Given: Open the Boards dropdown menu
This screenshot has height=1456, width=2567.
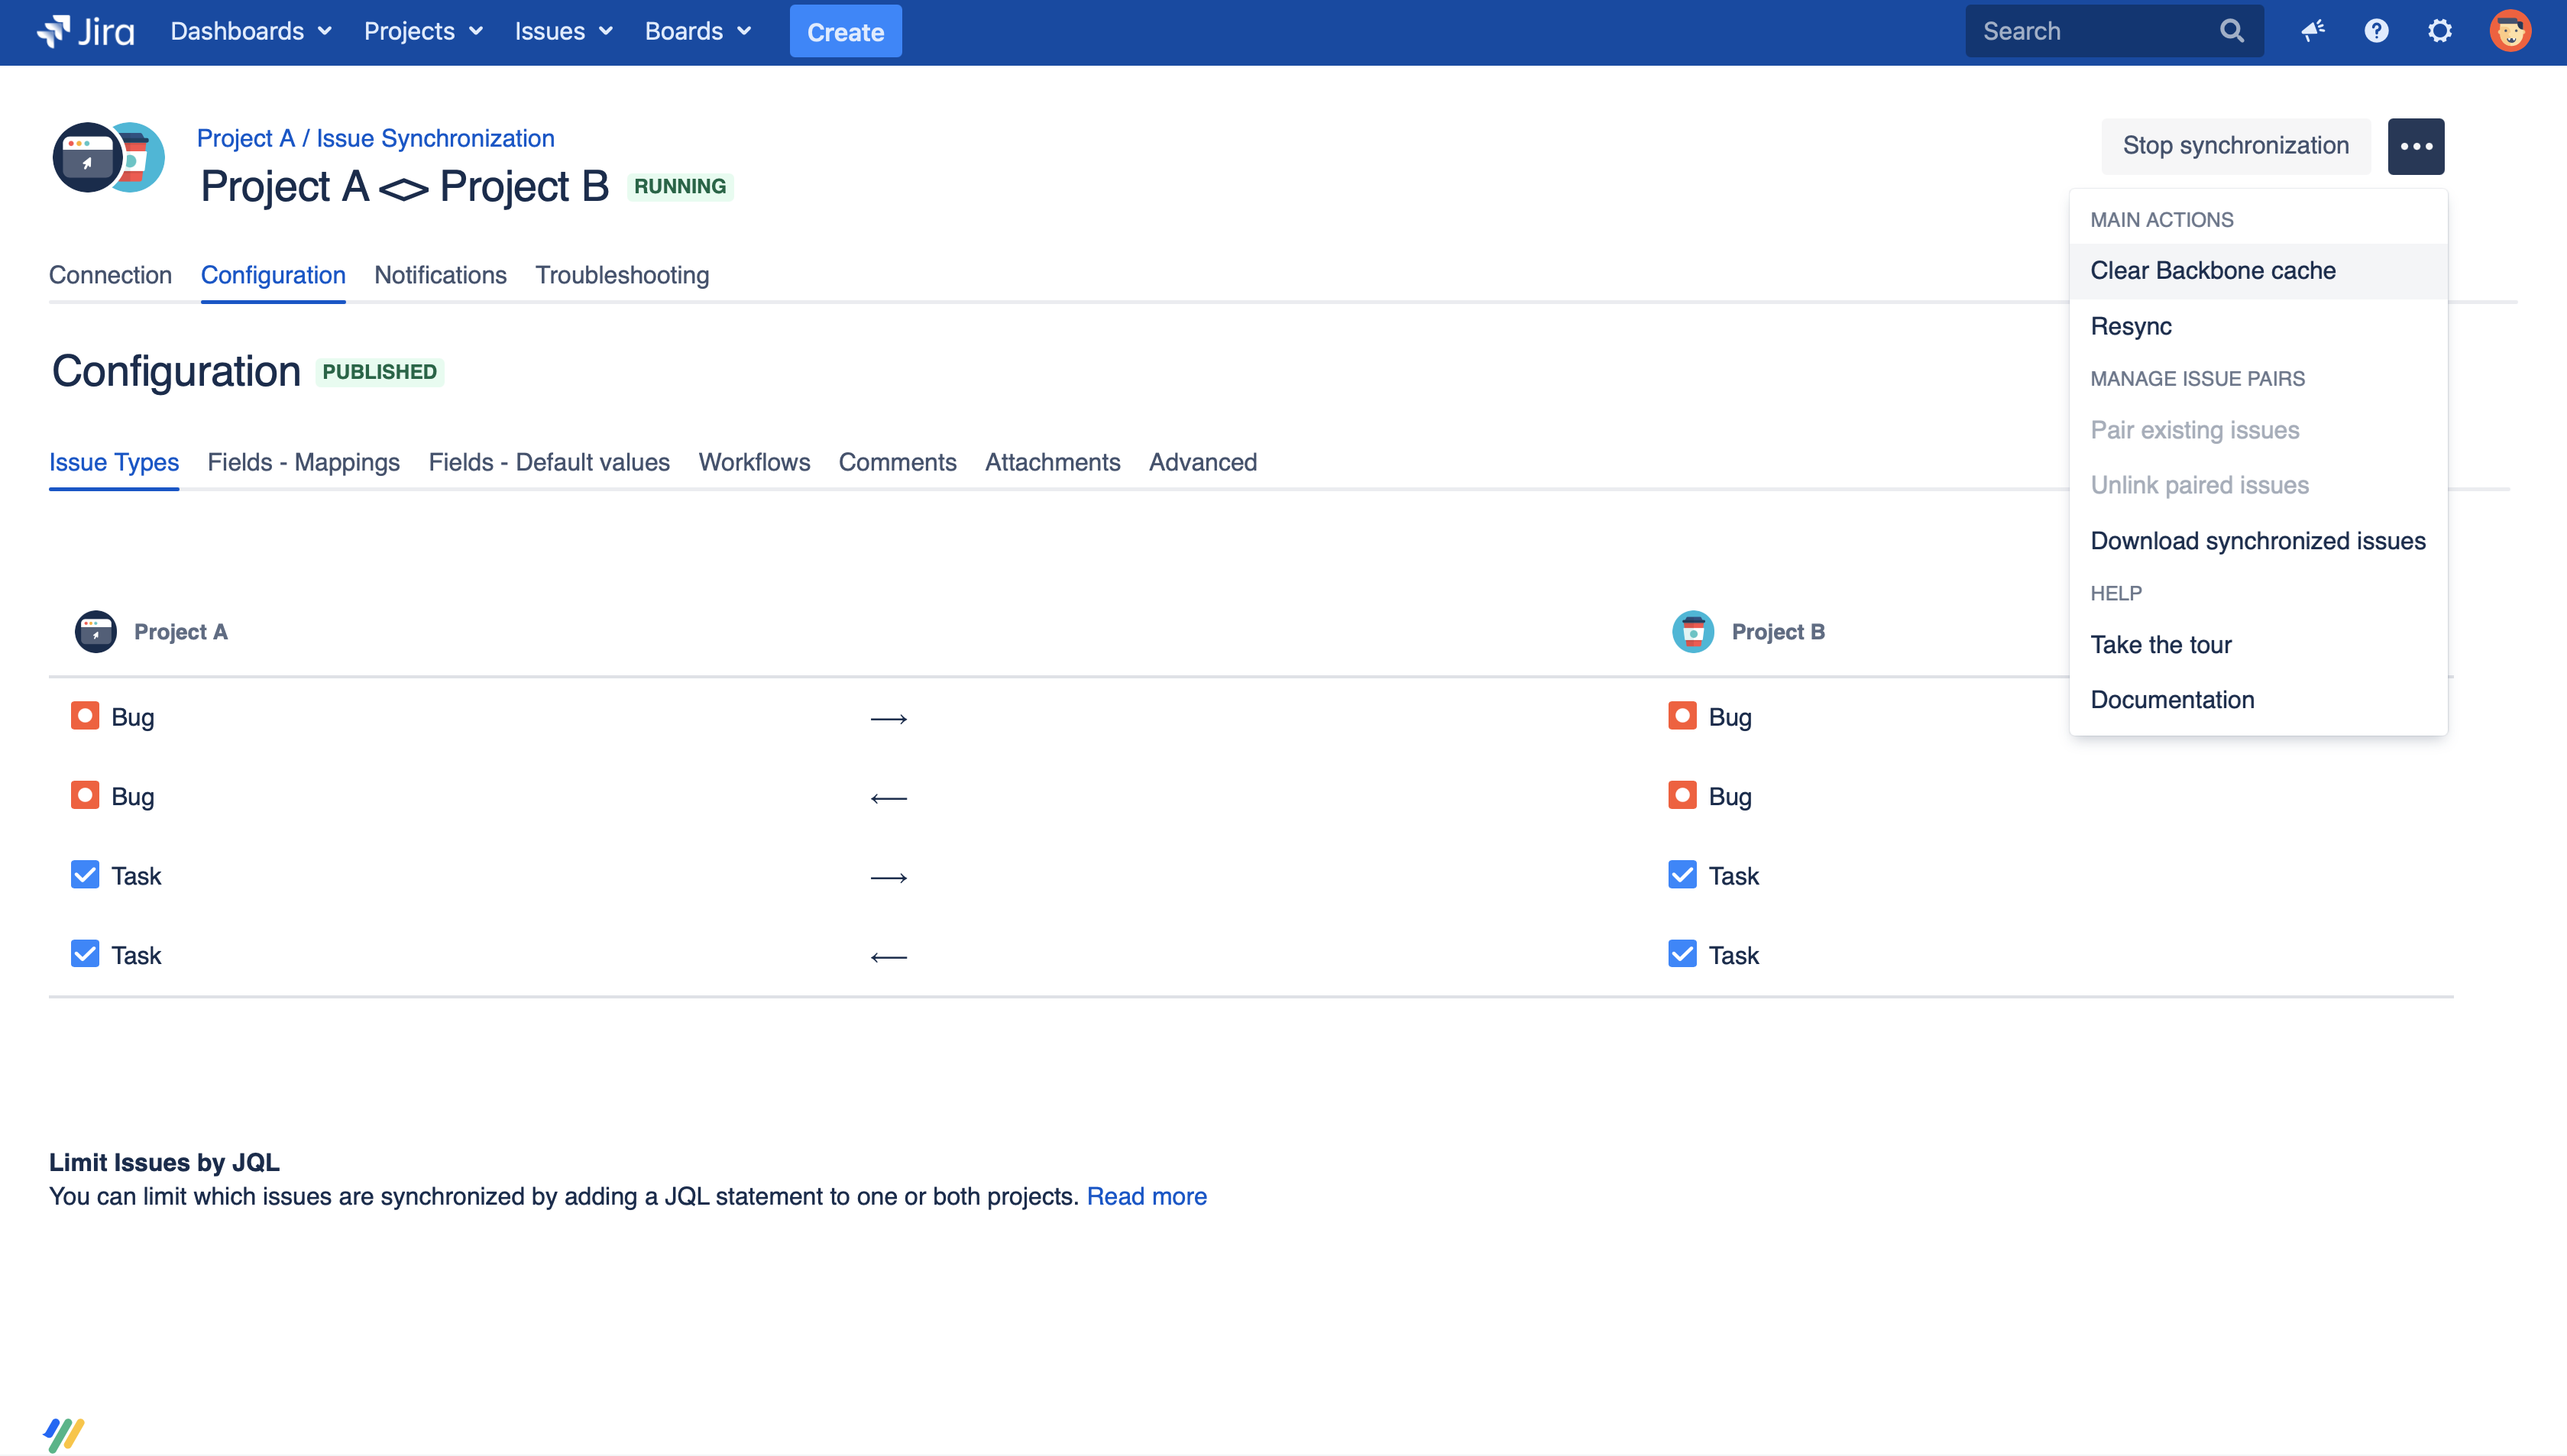Looking at the screenshot, I should click(698, 32).
